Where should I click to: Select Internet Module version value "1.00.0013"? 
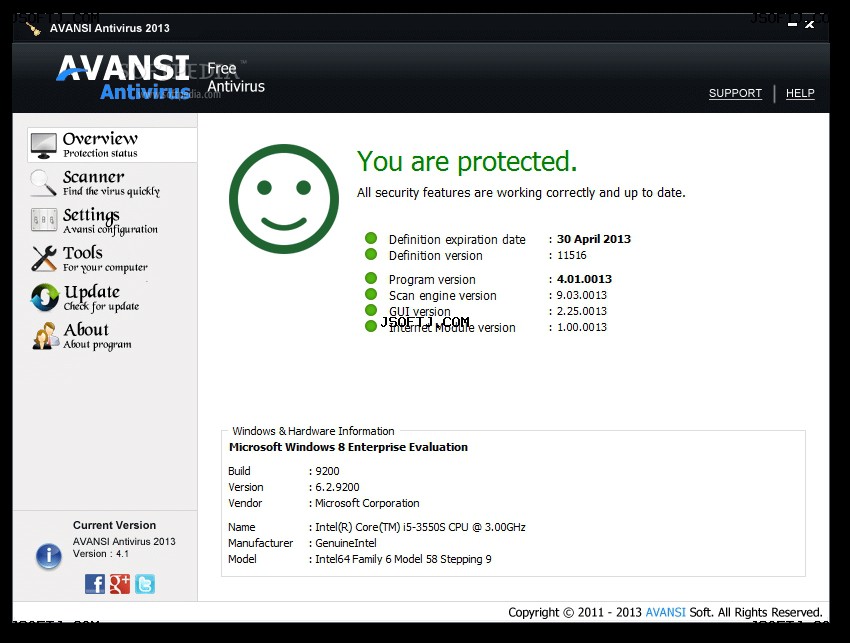coord(581,327)
